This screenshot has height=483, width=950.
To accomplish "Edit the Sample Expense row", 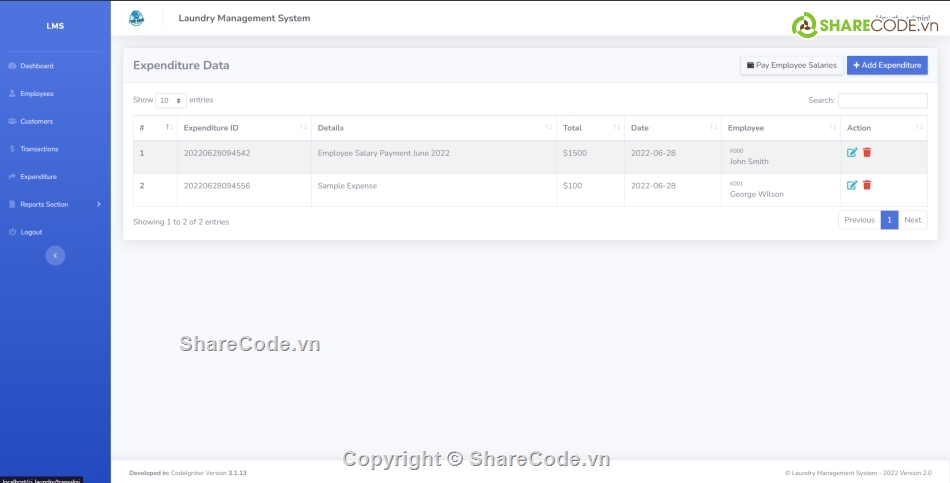I will pos(852,185).
